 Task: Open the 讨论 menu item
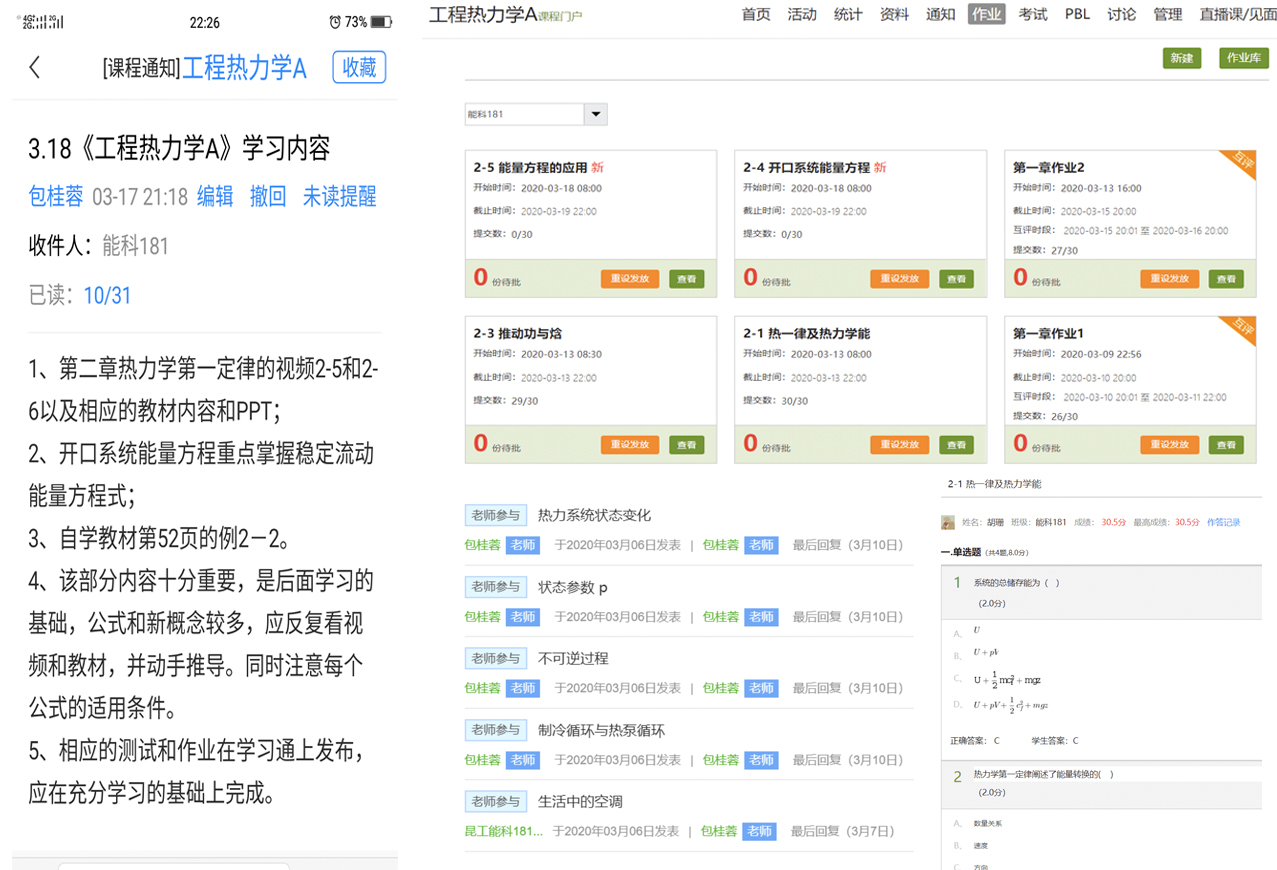click(x=1121, y=14)
